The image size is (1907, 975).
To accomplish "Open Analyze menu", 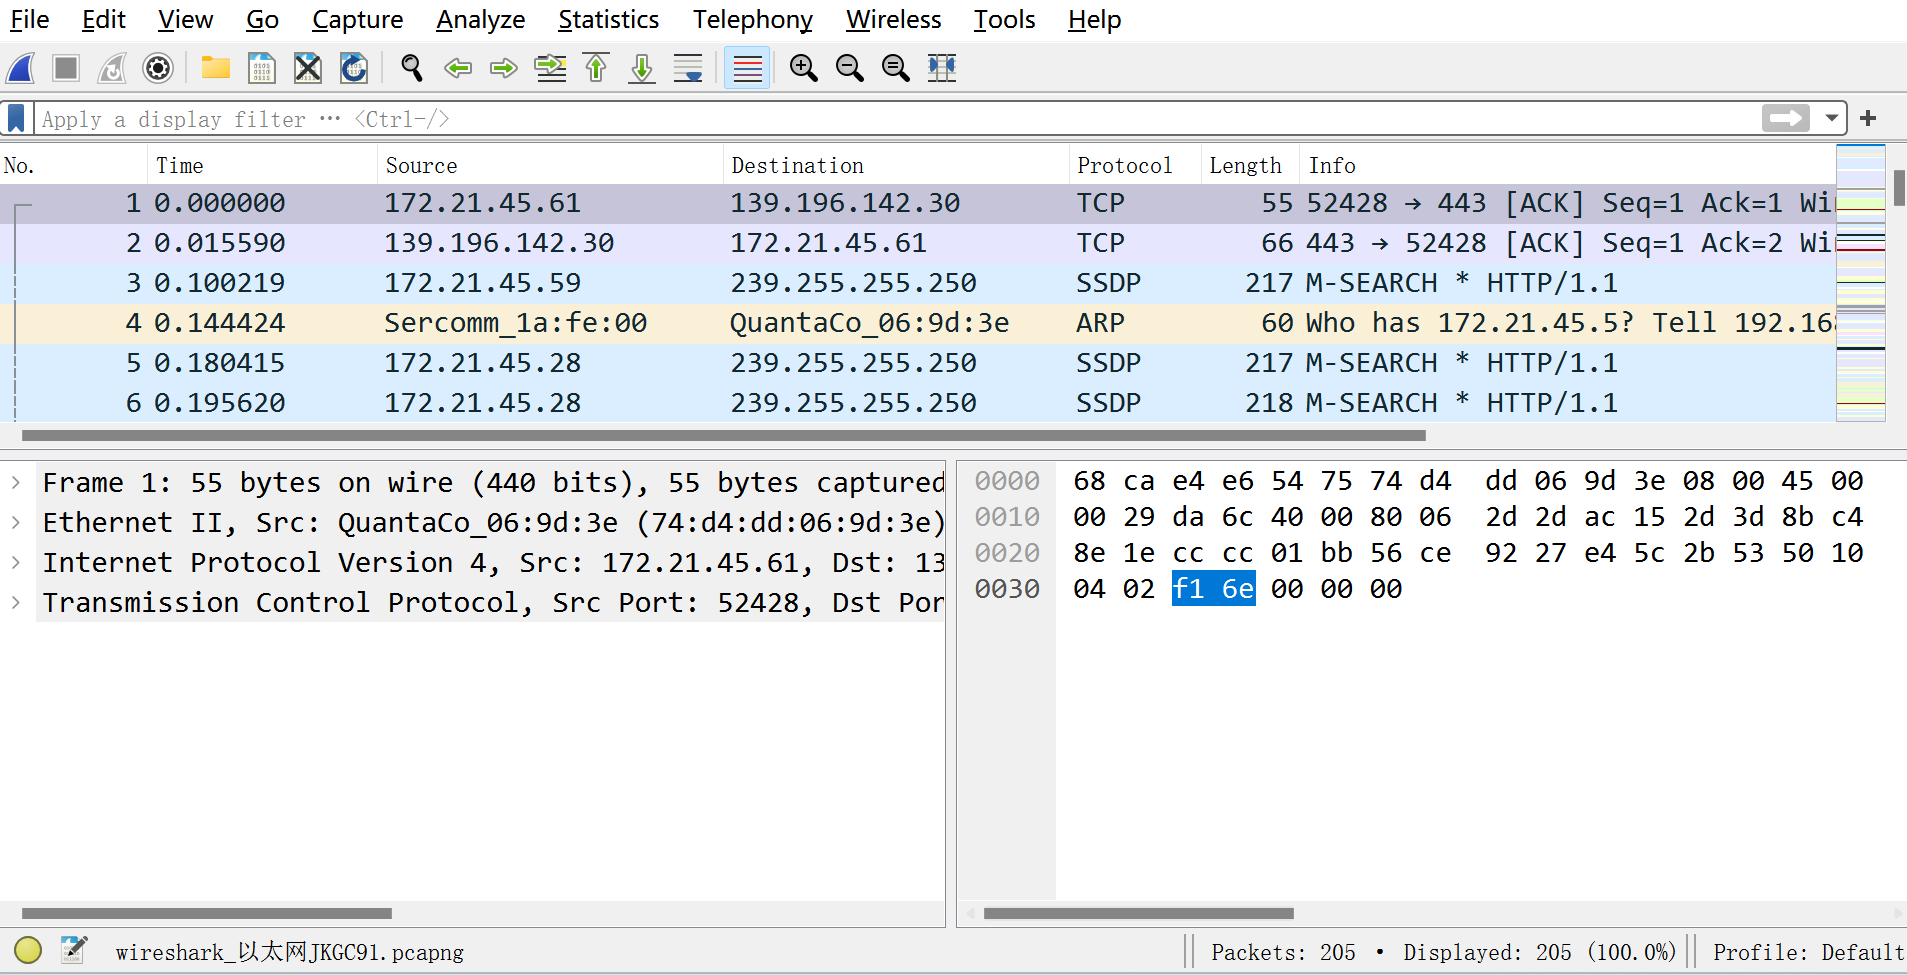I will coord(480,20).
